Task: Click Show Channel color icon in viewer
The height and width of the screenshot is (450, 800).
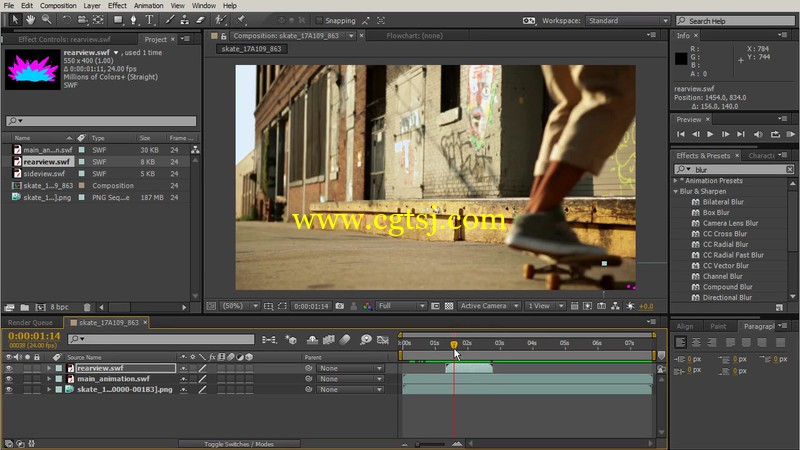Action: coord(367,306)
